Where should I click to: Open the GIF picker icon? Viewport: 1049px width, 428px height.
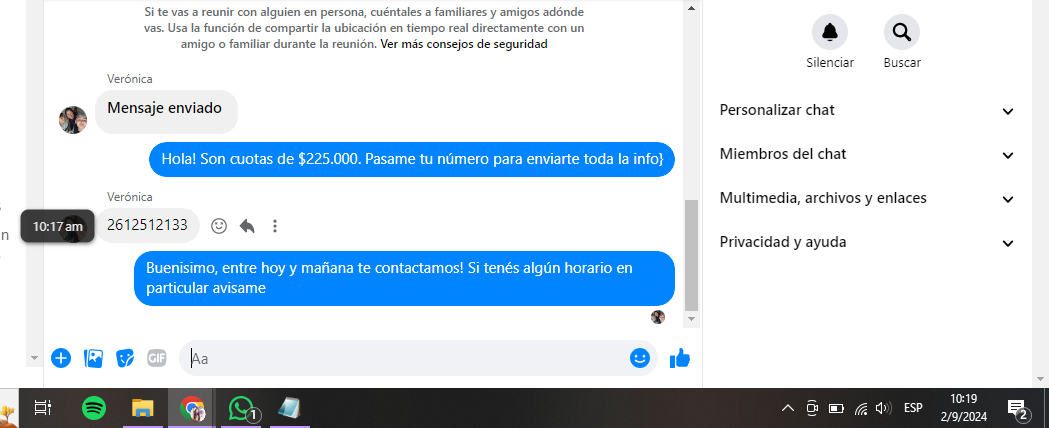(x=157, y=358)
